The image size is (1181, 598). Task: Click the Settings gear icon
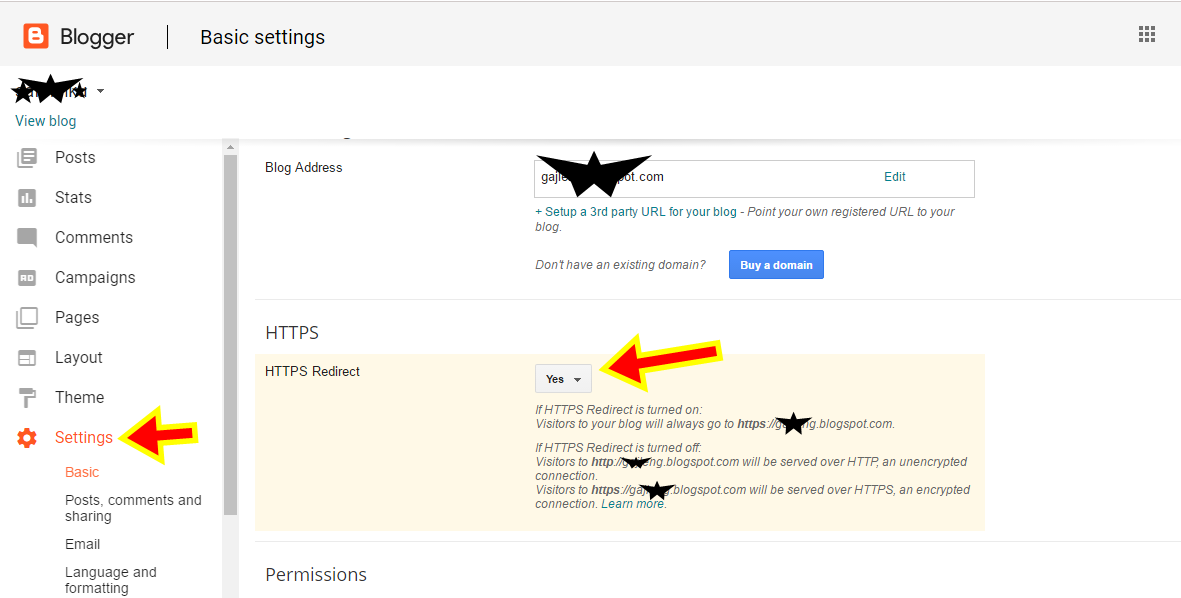pyautogui.click(x=27, y=437)
